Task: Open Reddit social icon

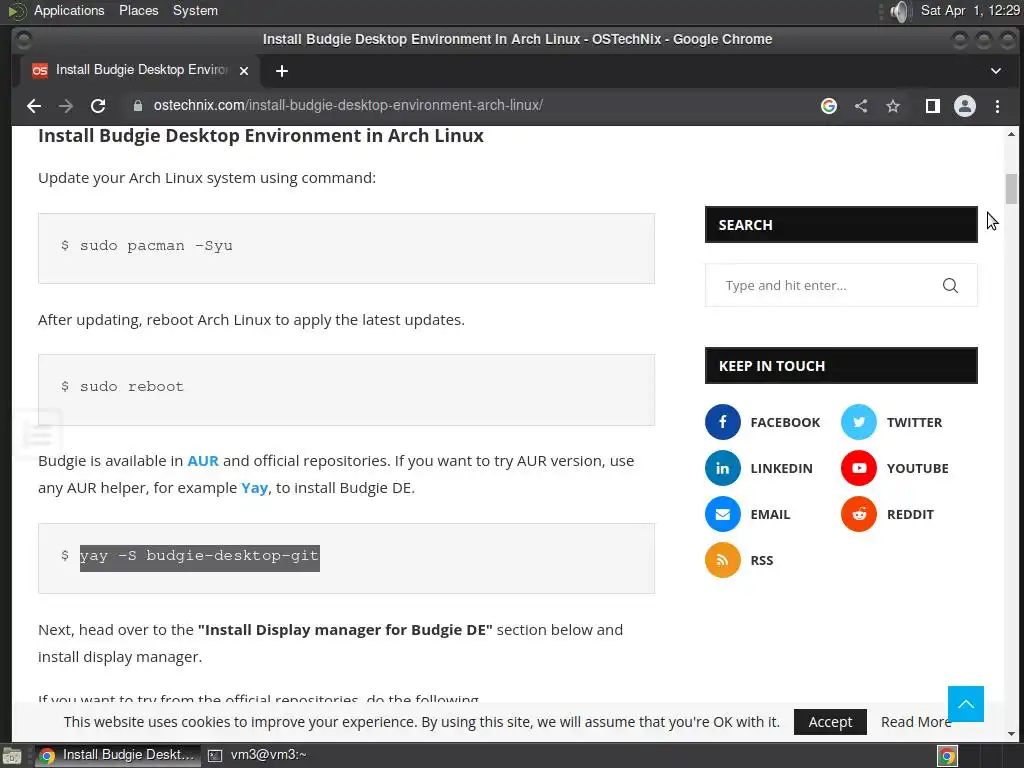Action: coord(858,514)
